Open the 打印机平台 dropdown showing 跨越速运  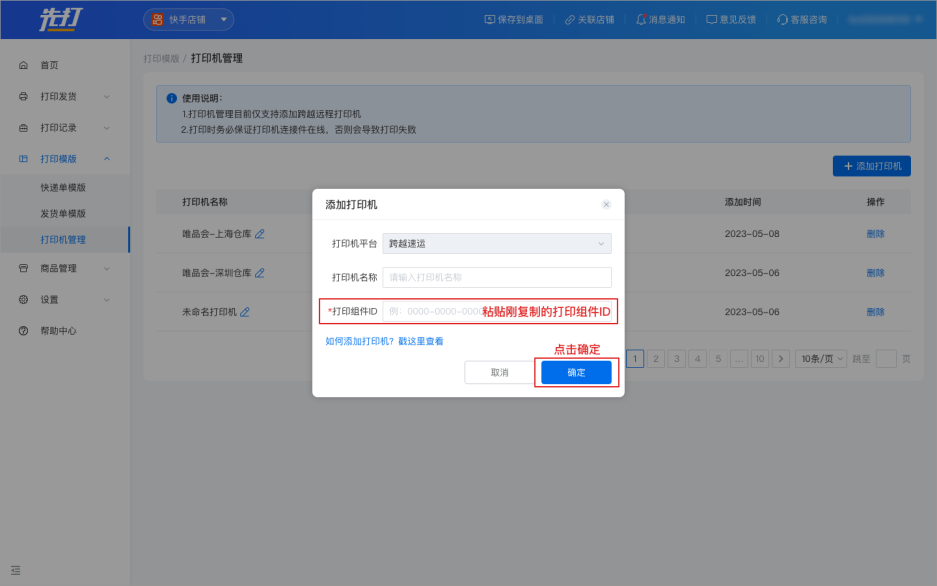pyautogui.click(x=497, y=243)
